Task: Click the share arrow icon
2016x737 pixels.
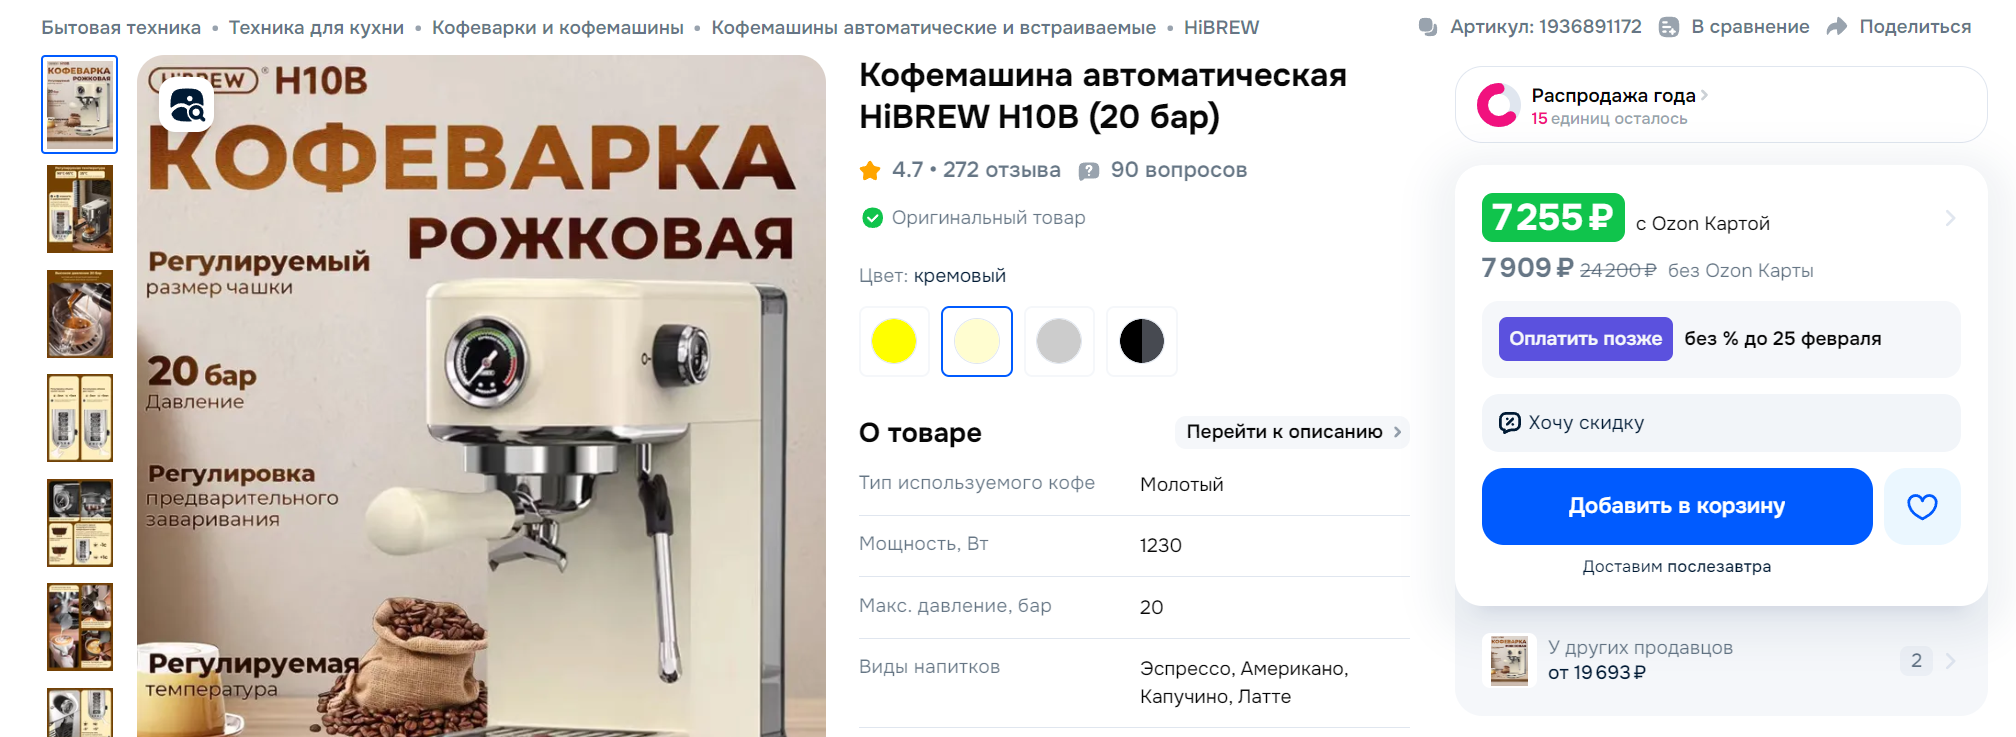Action: pos(1837,27)
